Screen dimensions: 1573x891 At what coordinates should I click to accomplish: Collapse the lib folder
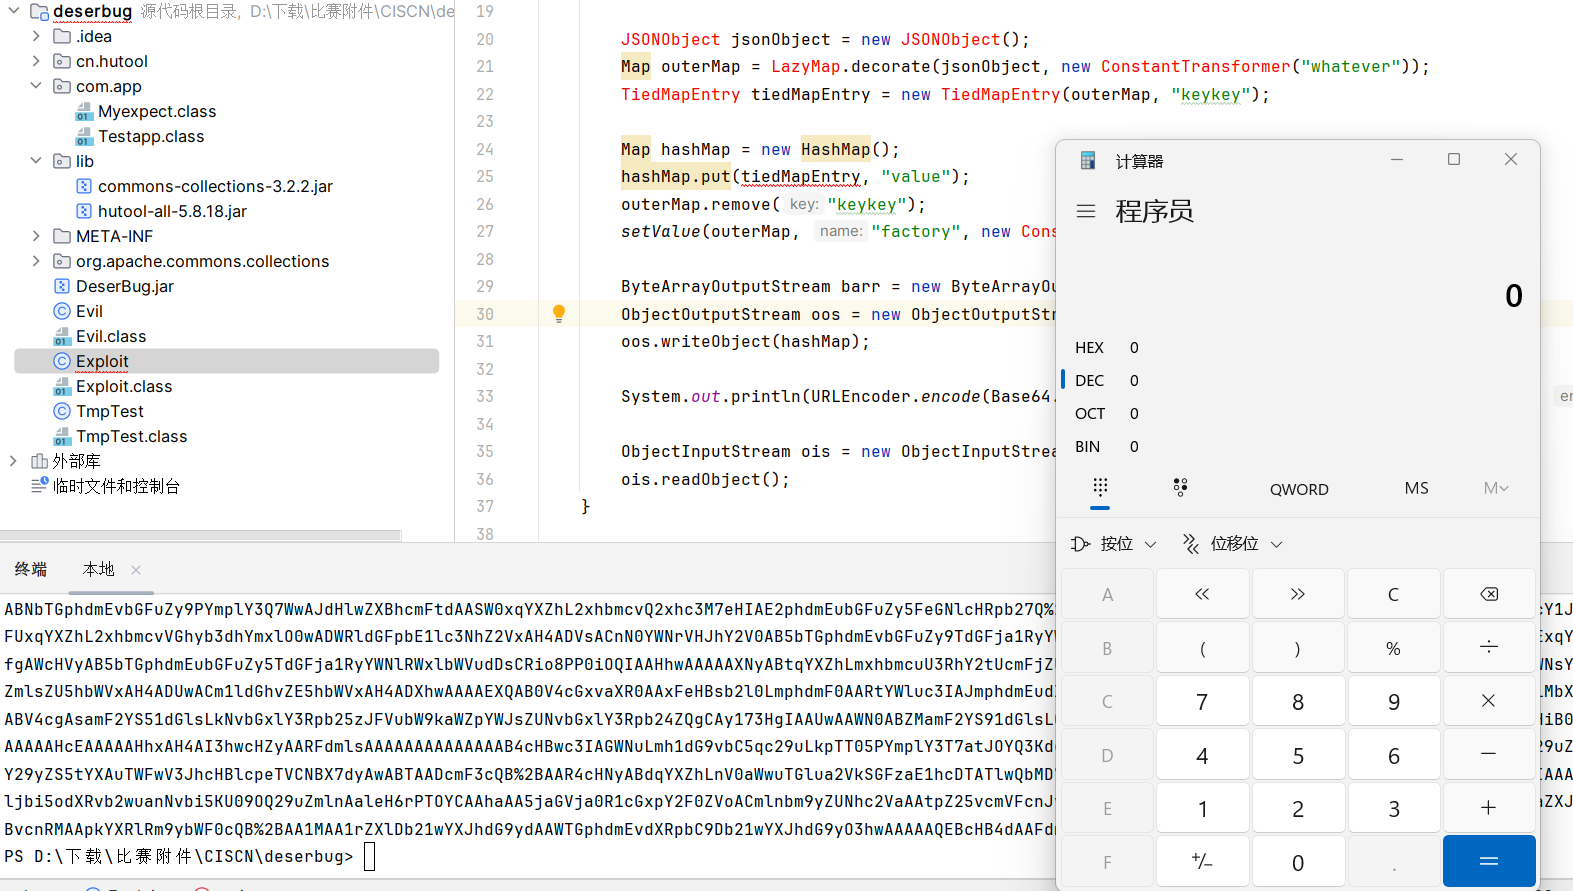coord(36,161)
